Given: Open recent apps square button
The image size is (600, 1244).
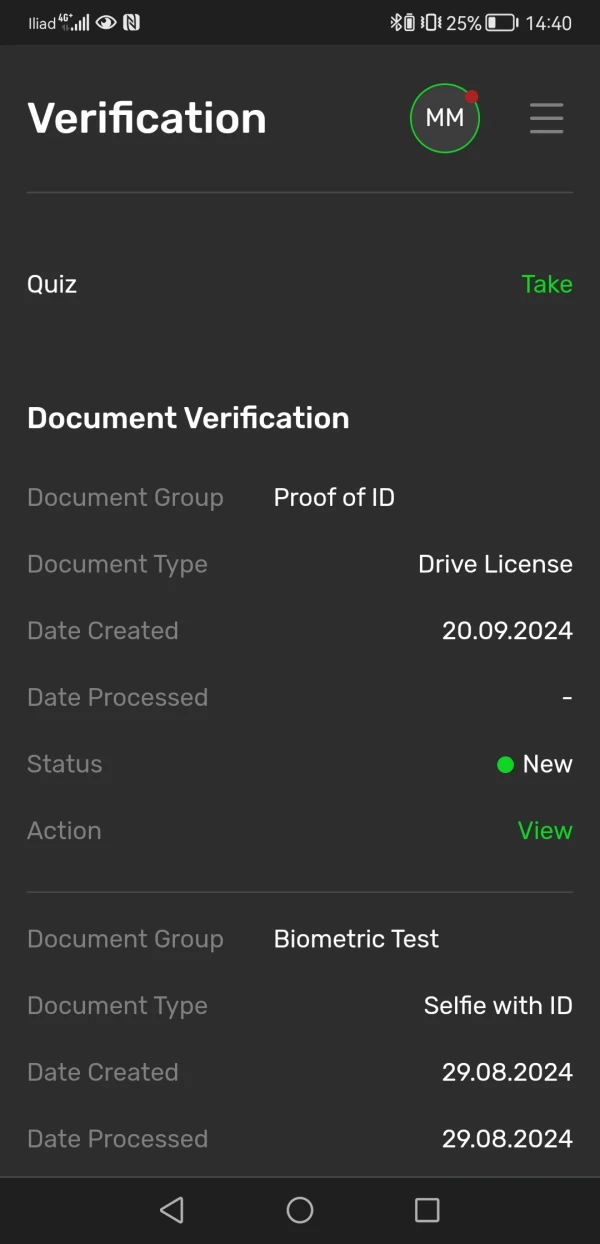Looking at the screenshot, I should click(x=427, y=1210).
